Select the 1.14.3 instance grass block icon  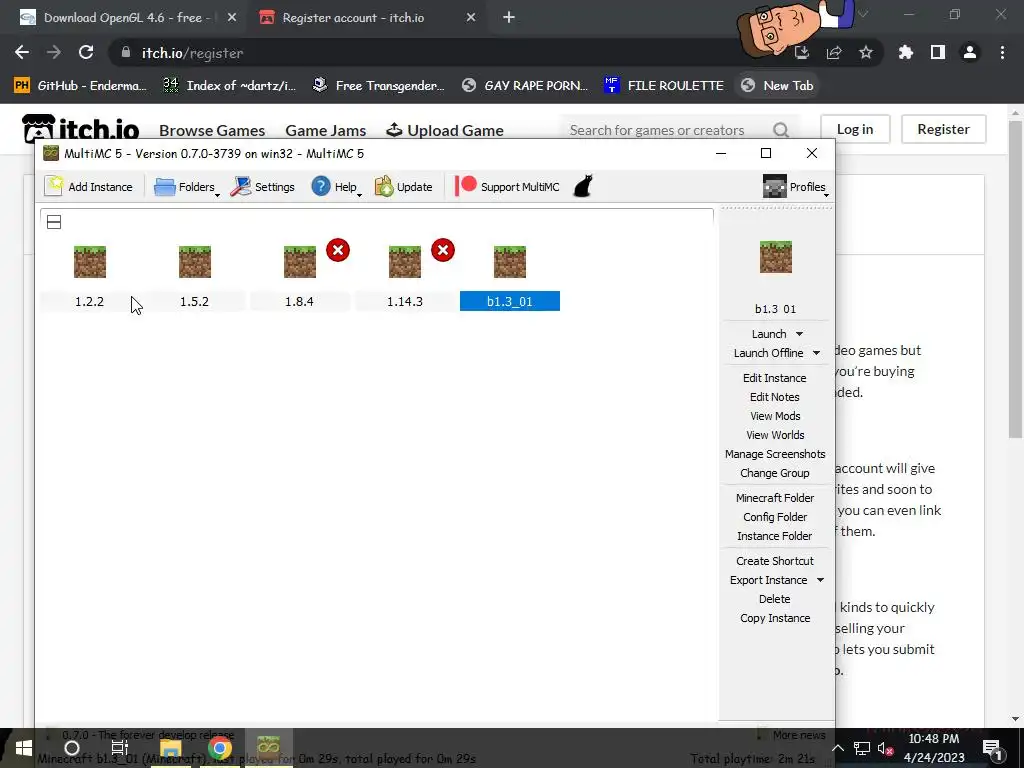(x=405, y=261)
